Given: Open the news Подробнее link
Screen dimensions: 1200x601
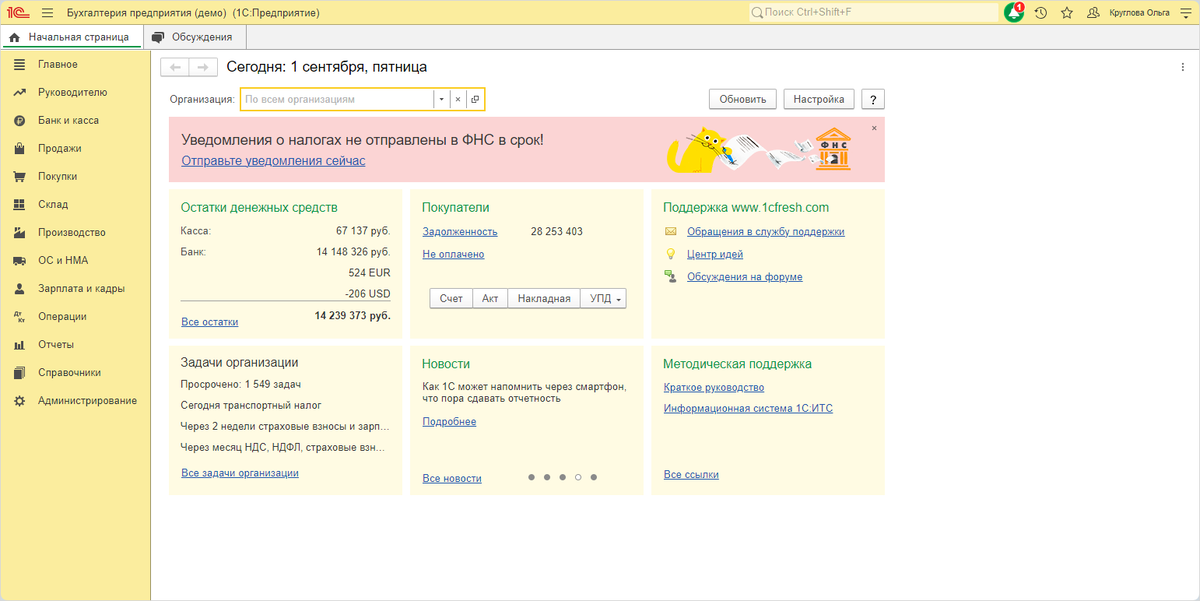Looking at the screenshot, I should tap(449, 421).
